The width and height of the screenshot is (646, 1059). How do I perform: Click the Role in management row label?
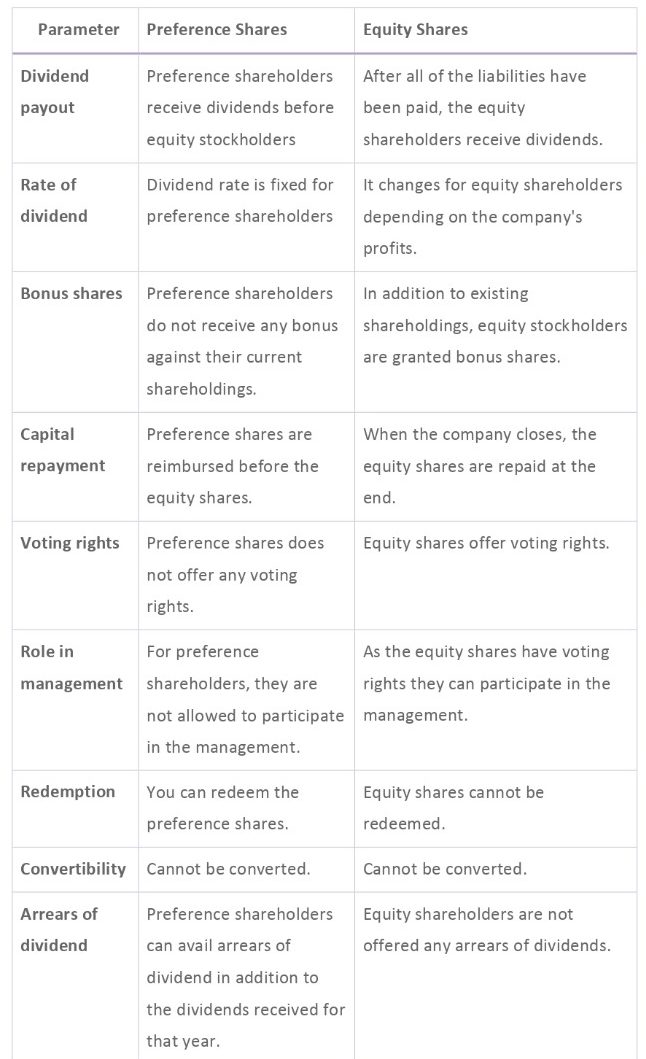click(x=71, y=667)
